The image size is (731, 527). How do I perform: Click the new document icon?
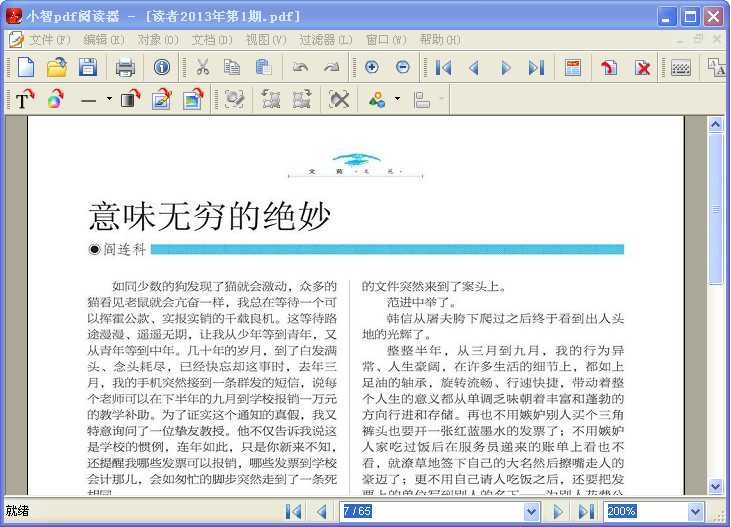(25, 68)
